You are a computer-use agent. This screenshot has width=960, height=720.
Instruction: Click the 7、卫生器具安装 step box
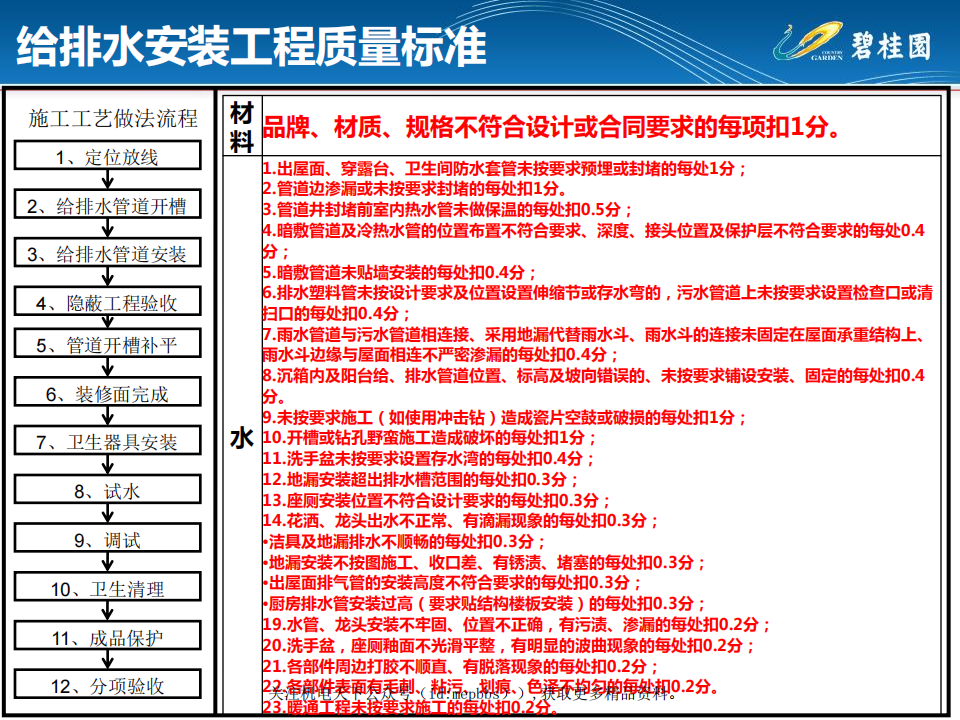pyautogui.click(x=108, y=442)
